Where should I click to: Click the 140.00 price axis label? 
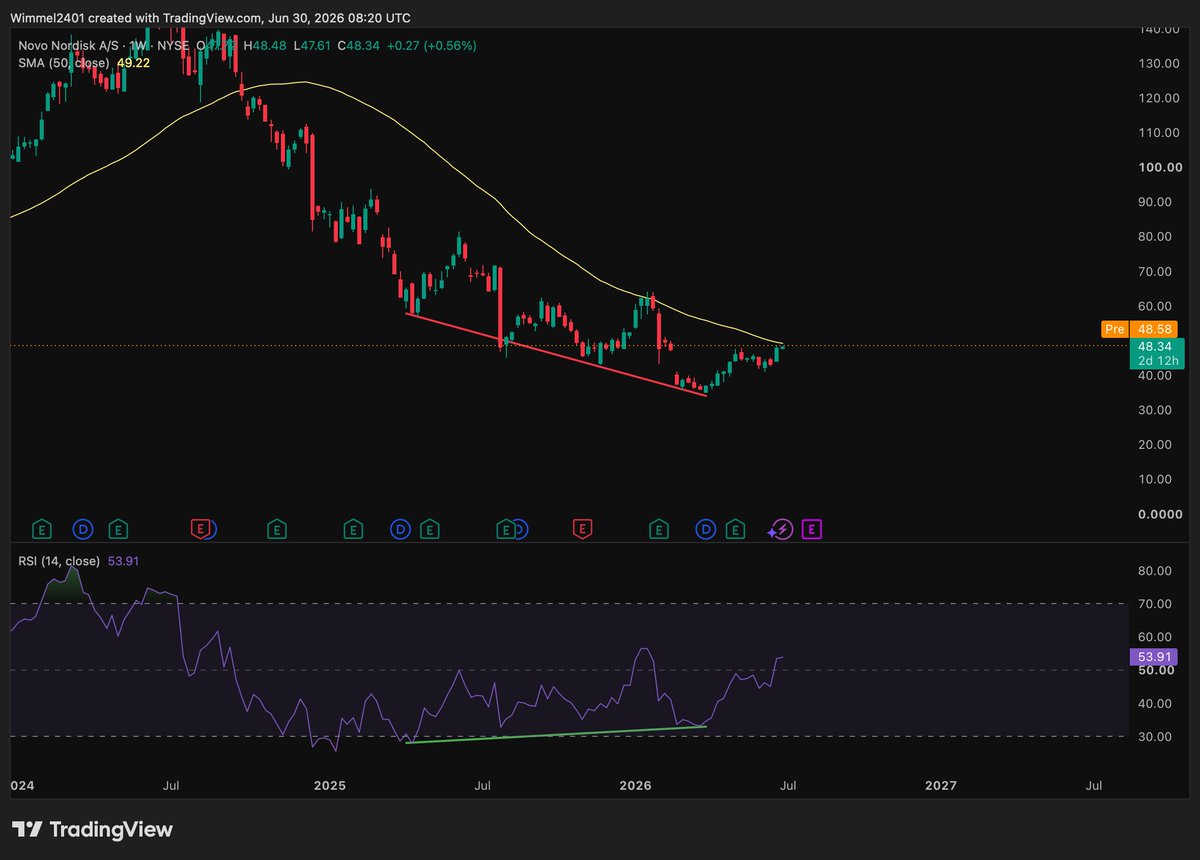point(1158,30)
